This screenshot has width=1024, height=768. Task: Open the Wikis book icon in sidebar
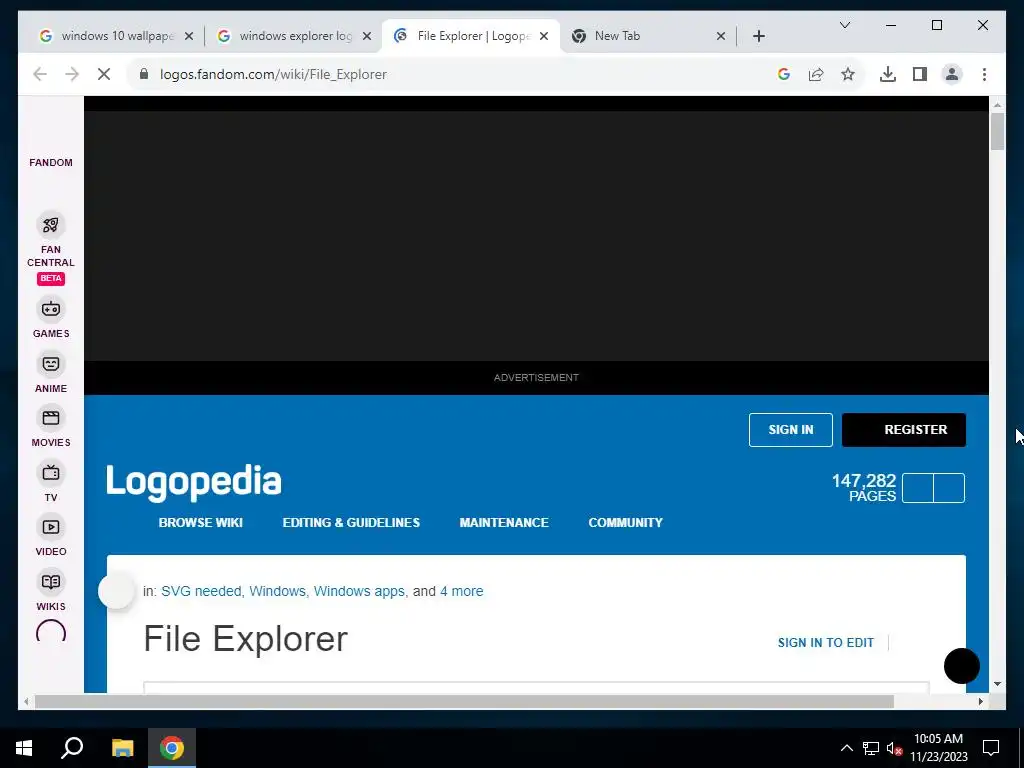click(x=50, y=582)
